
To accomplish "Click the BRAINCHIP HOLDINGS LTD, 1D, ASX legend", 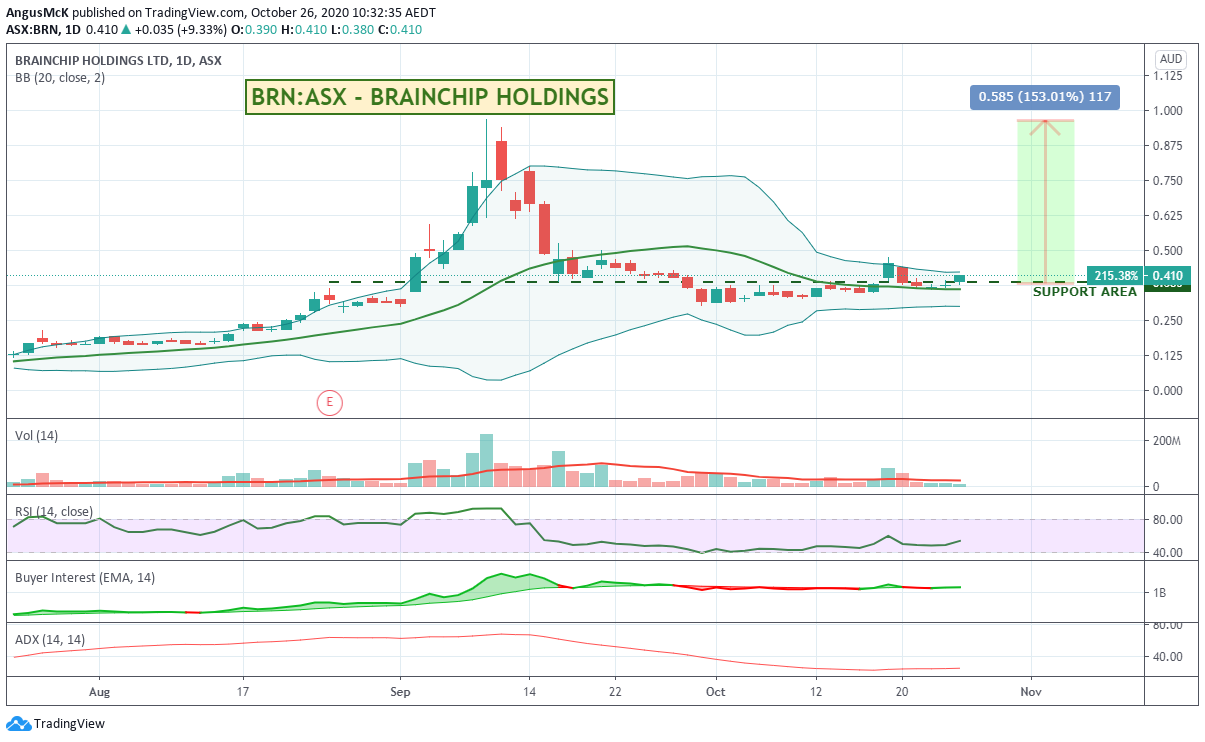I will 118,61.
